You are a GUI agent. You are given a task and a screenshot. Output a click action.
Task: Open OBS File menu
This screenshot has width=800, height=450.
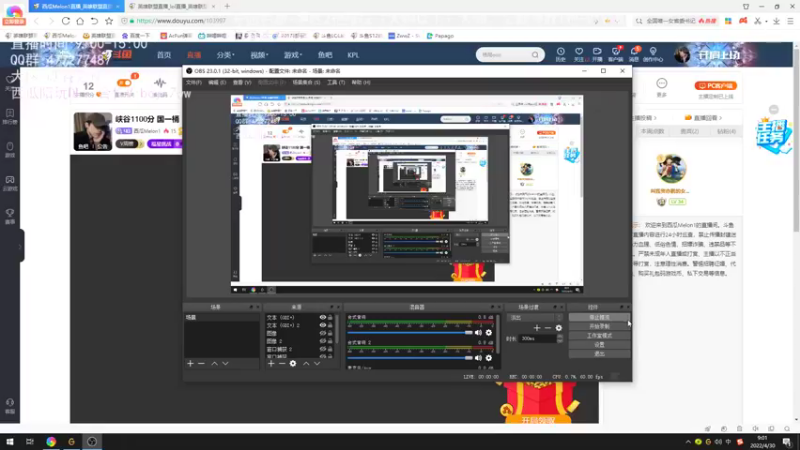193,82
